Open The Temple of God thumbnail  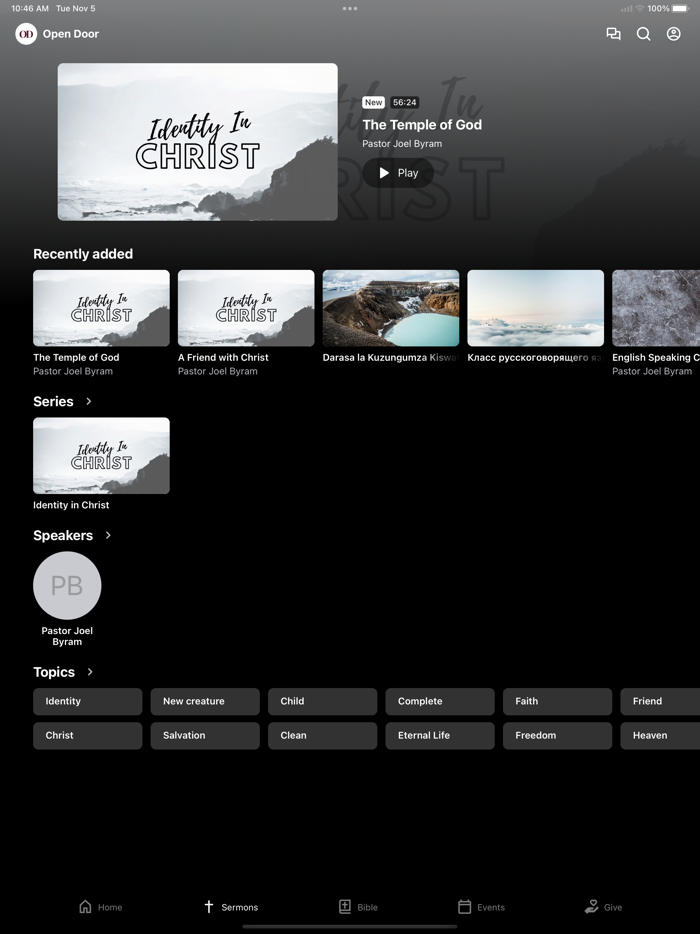point(101,308)
